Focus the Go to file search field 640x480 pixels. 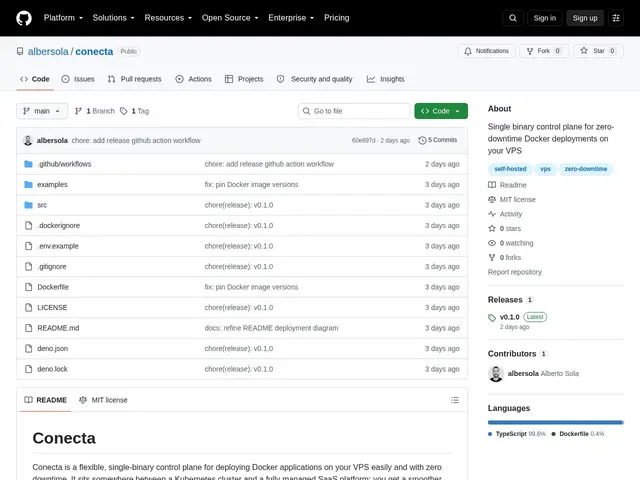(354, 111)
